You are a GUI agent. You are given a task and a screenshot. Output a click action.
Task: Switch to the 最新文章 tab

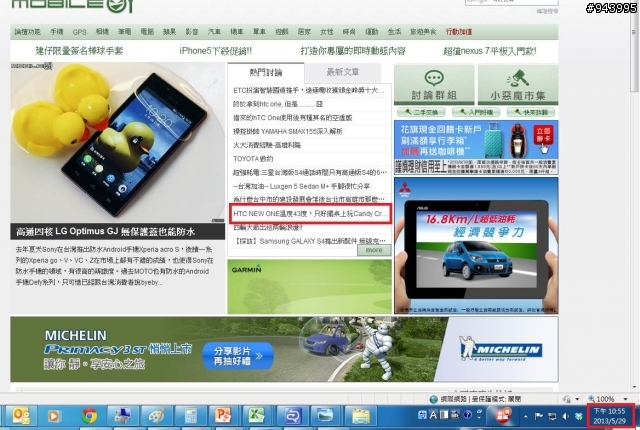(343, 72)
